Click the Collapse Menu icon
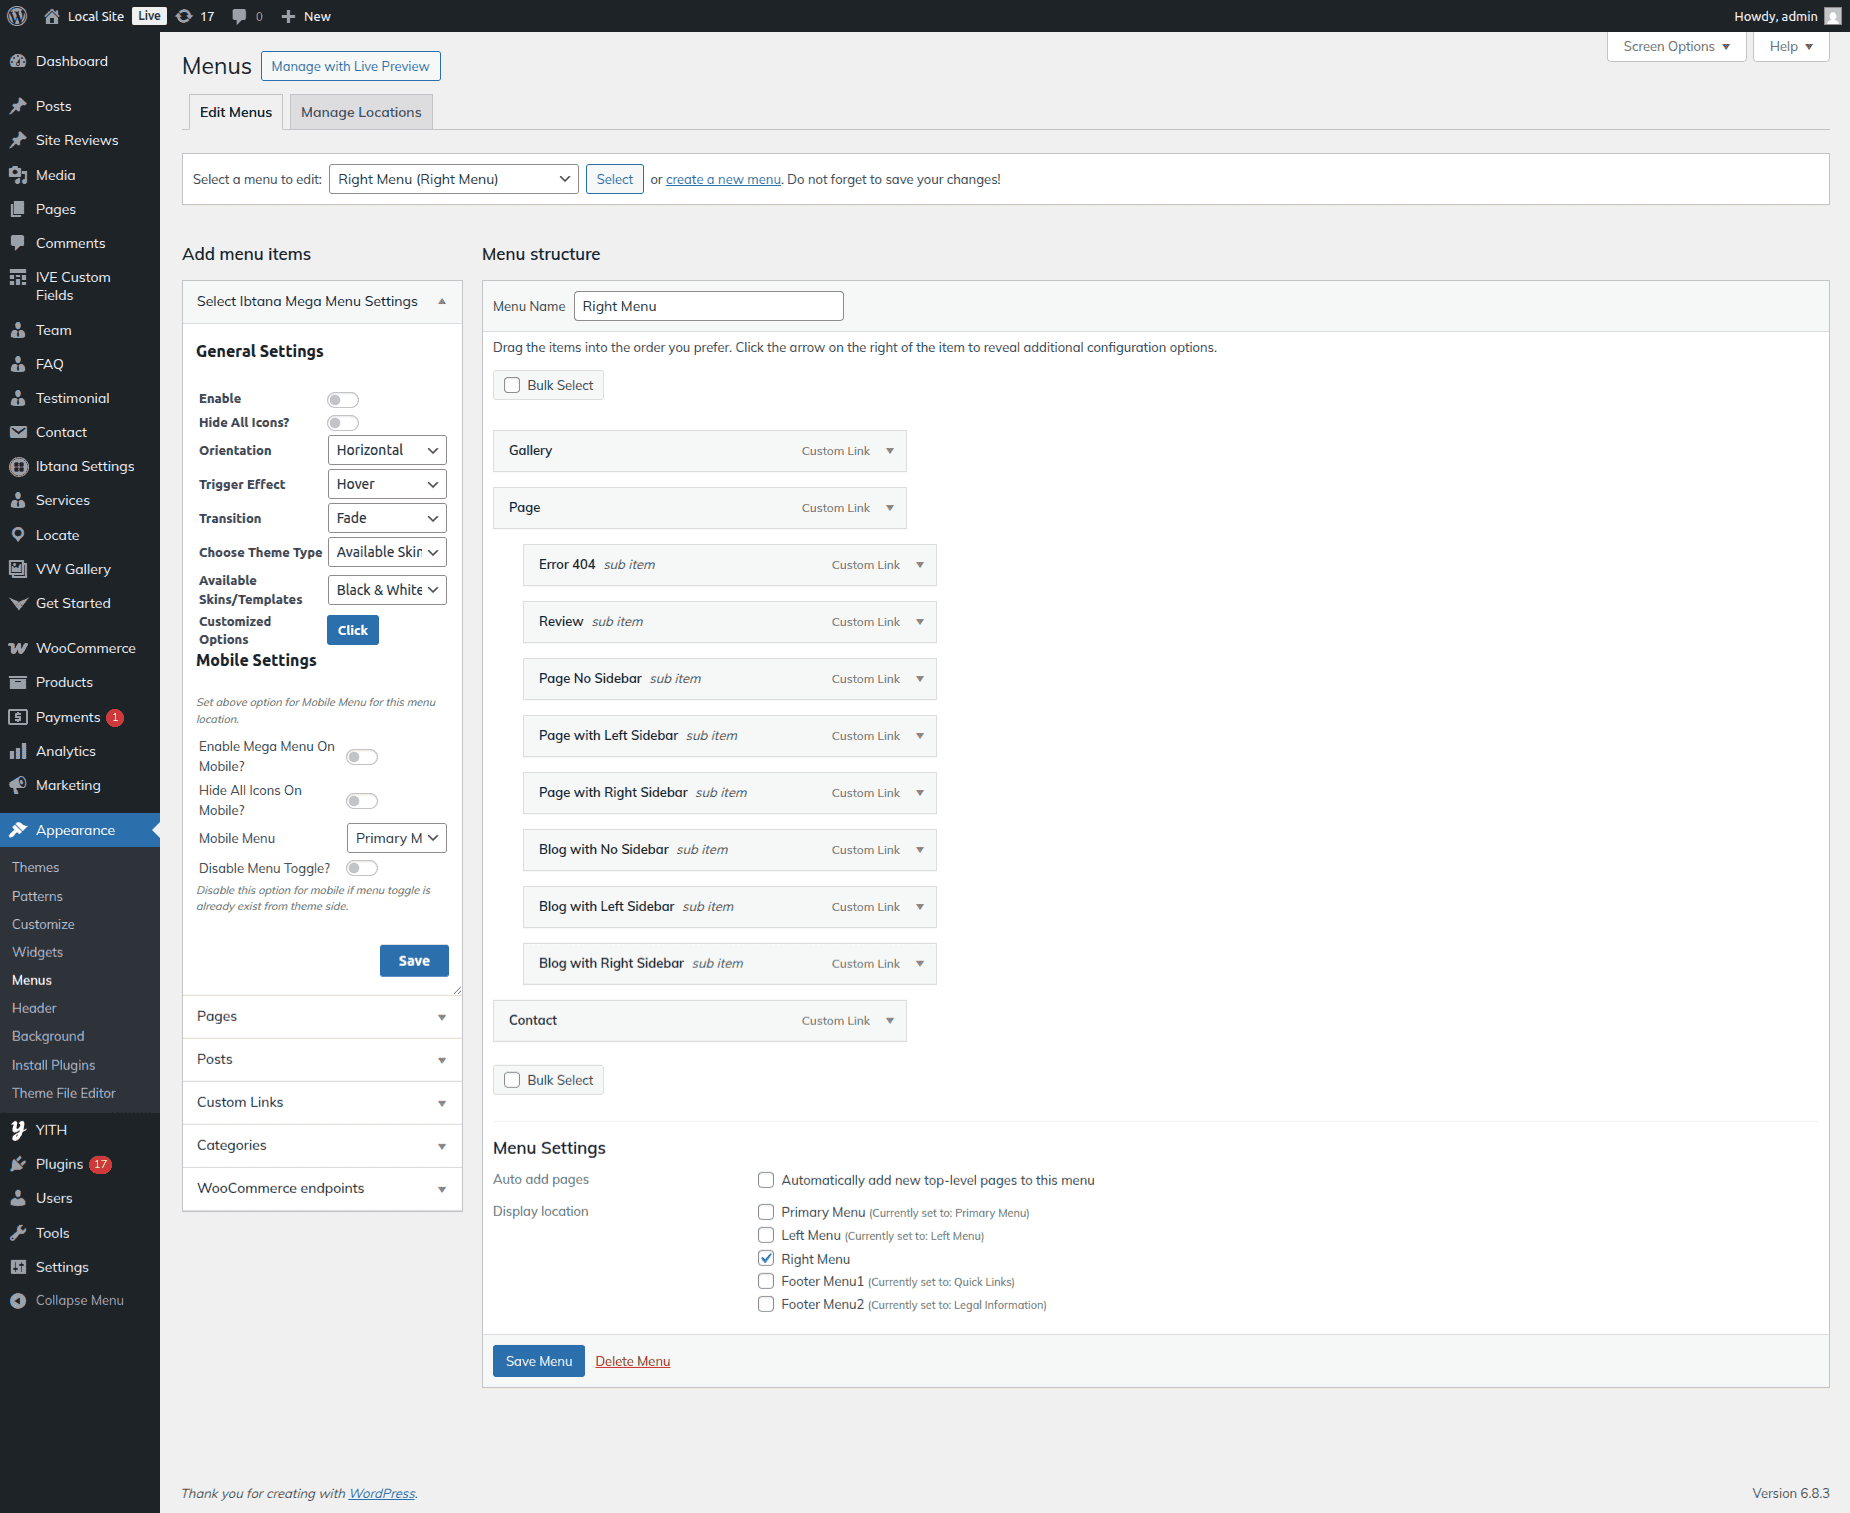1850x1513 pixels. (18, 1300)
